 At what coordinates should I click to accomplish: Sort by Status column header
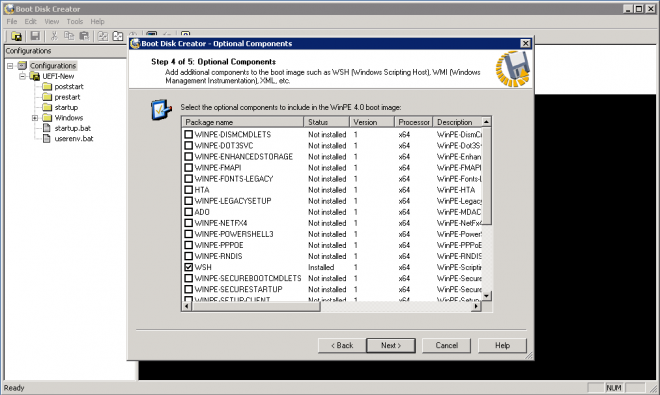click(326, 122)
